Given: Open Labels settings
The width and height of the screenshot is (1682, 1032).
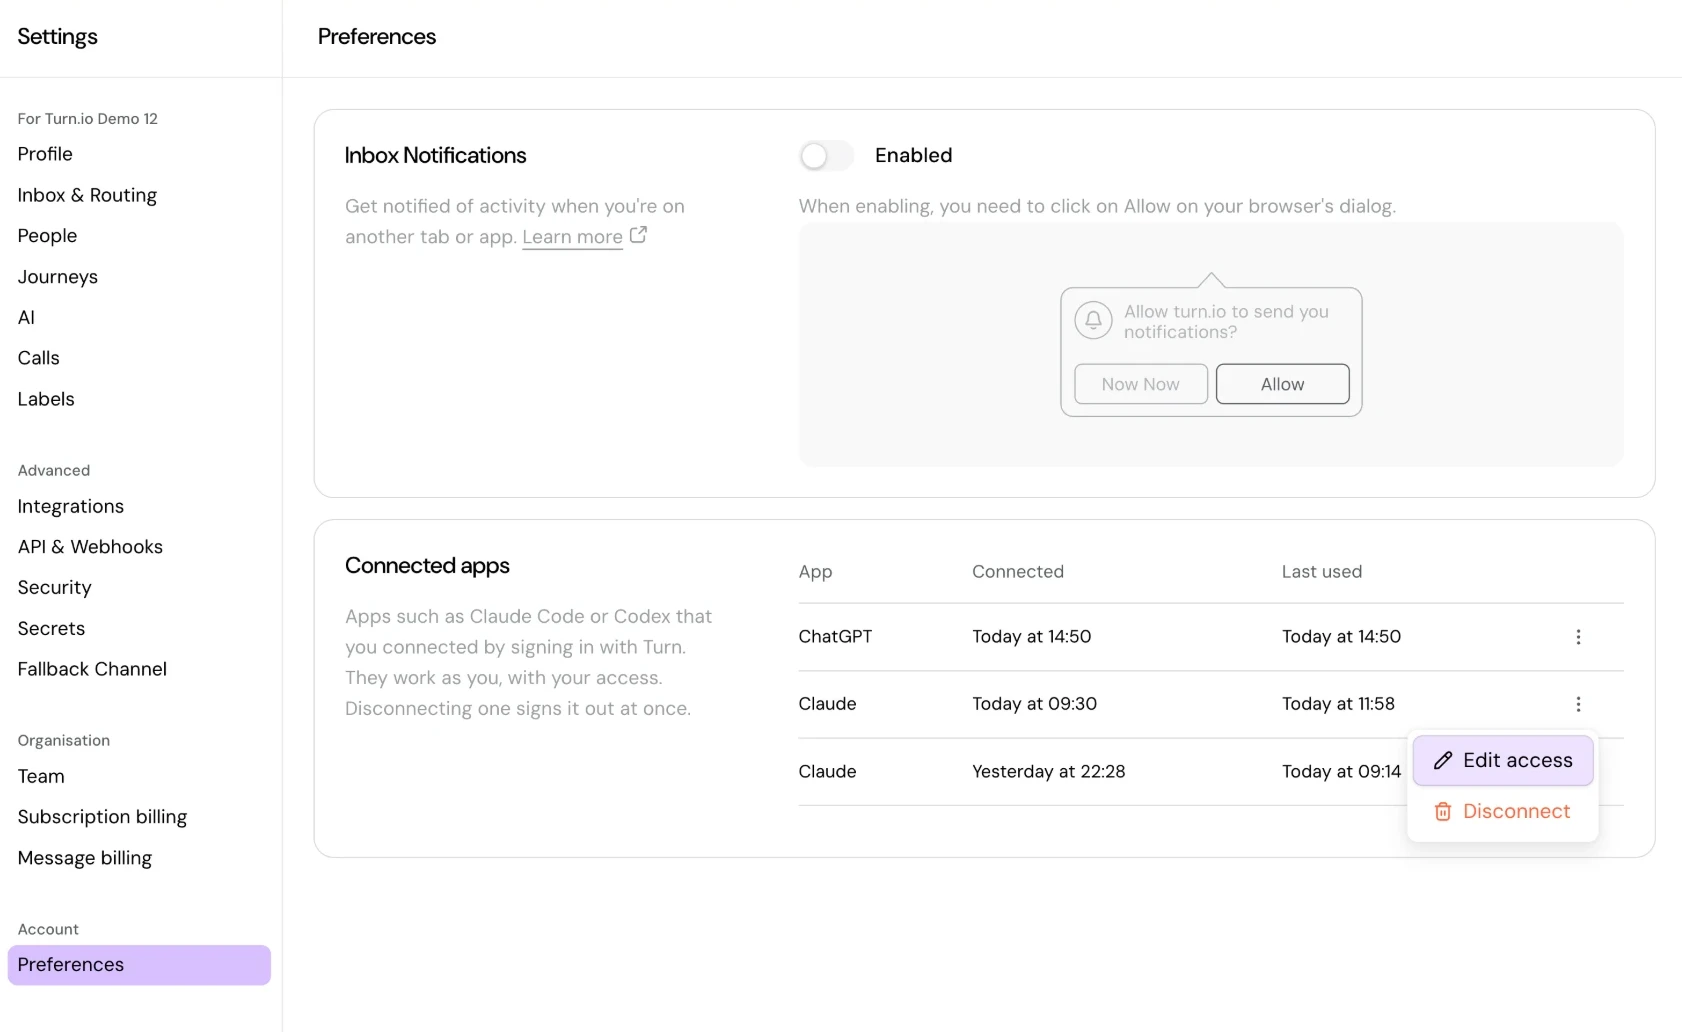Looking at the screenshot, I should click(46, 399).
